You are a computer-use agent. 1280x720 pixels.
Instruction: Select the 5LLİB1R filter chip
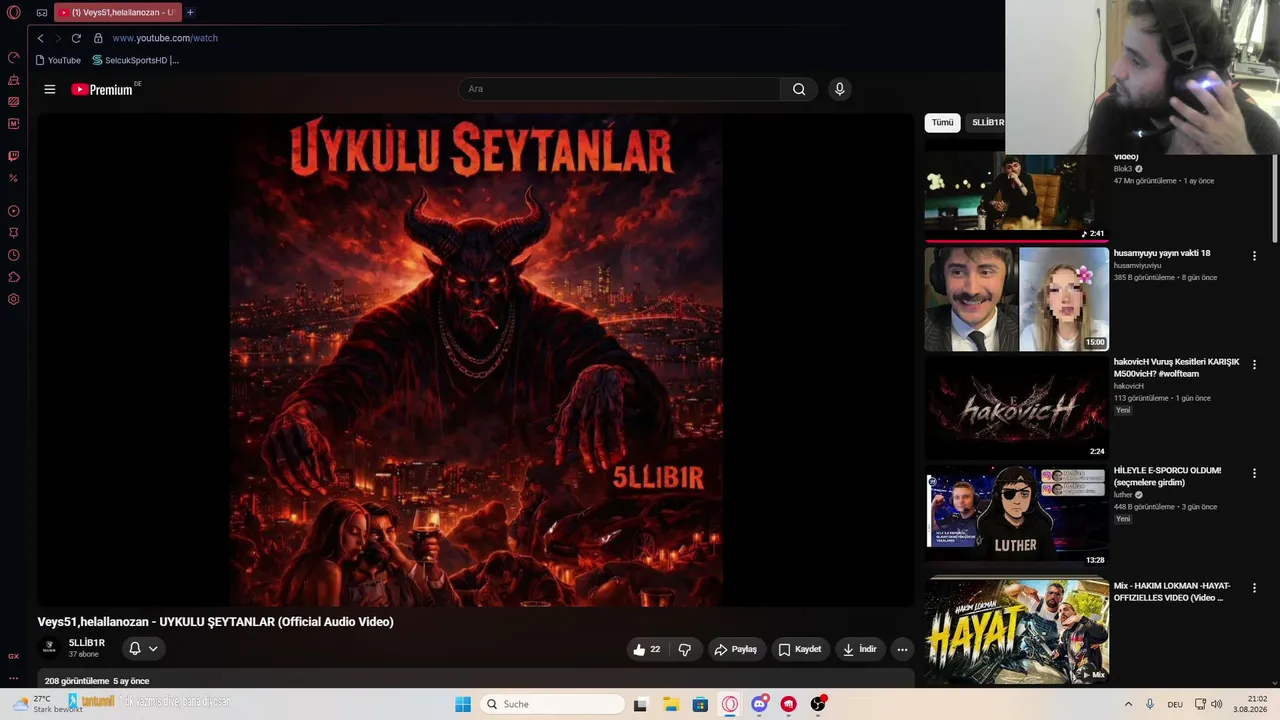986,122
